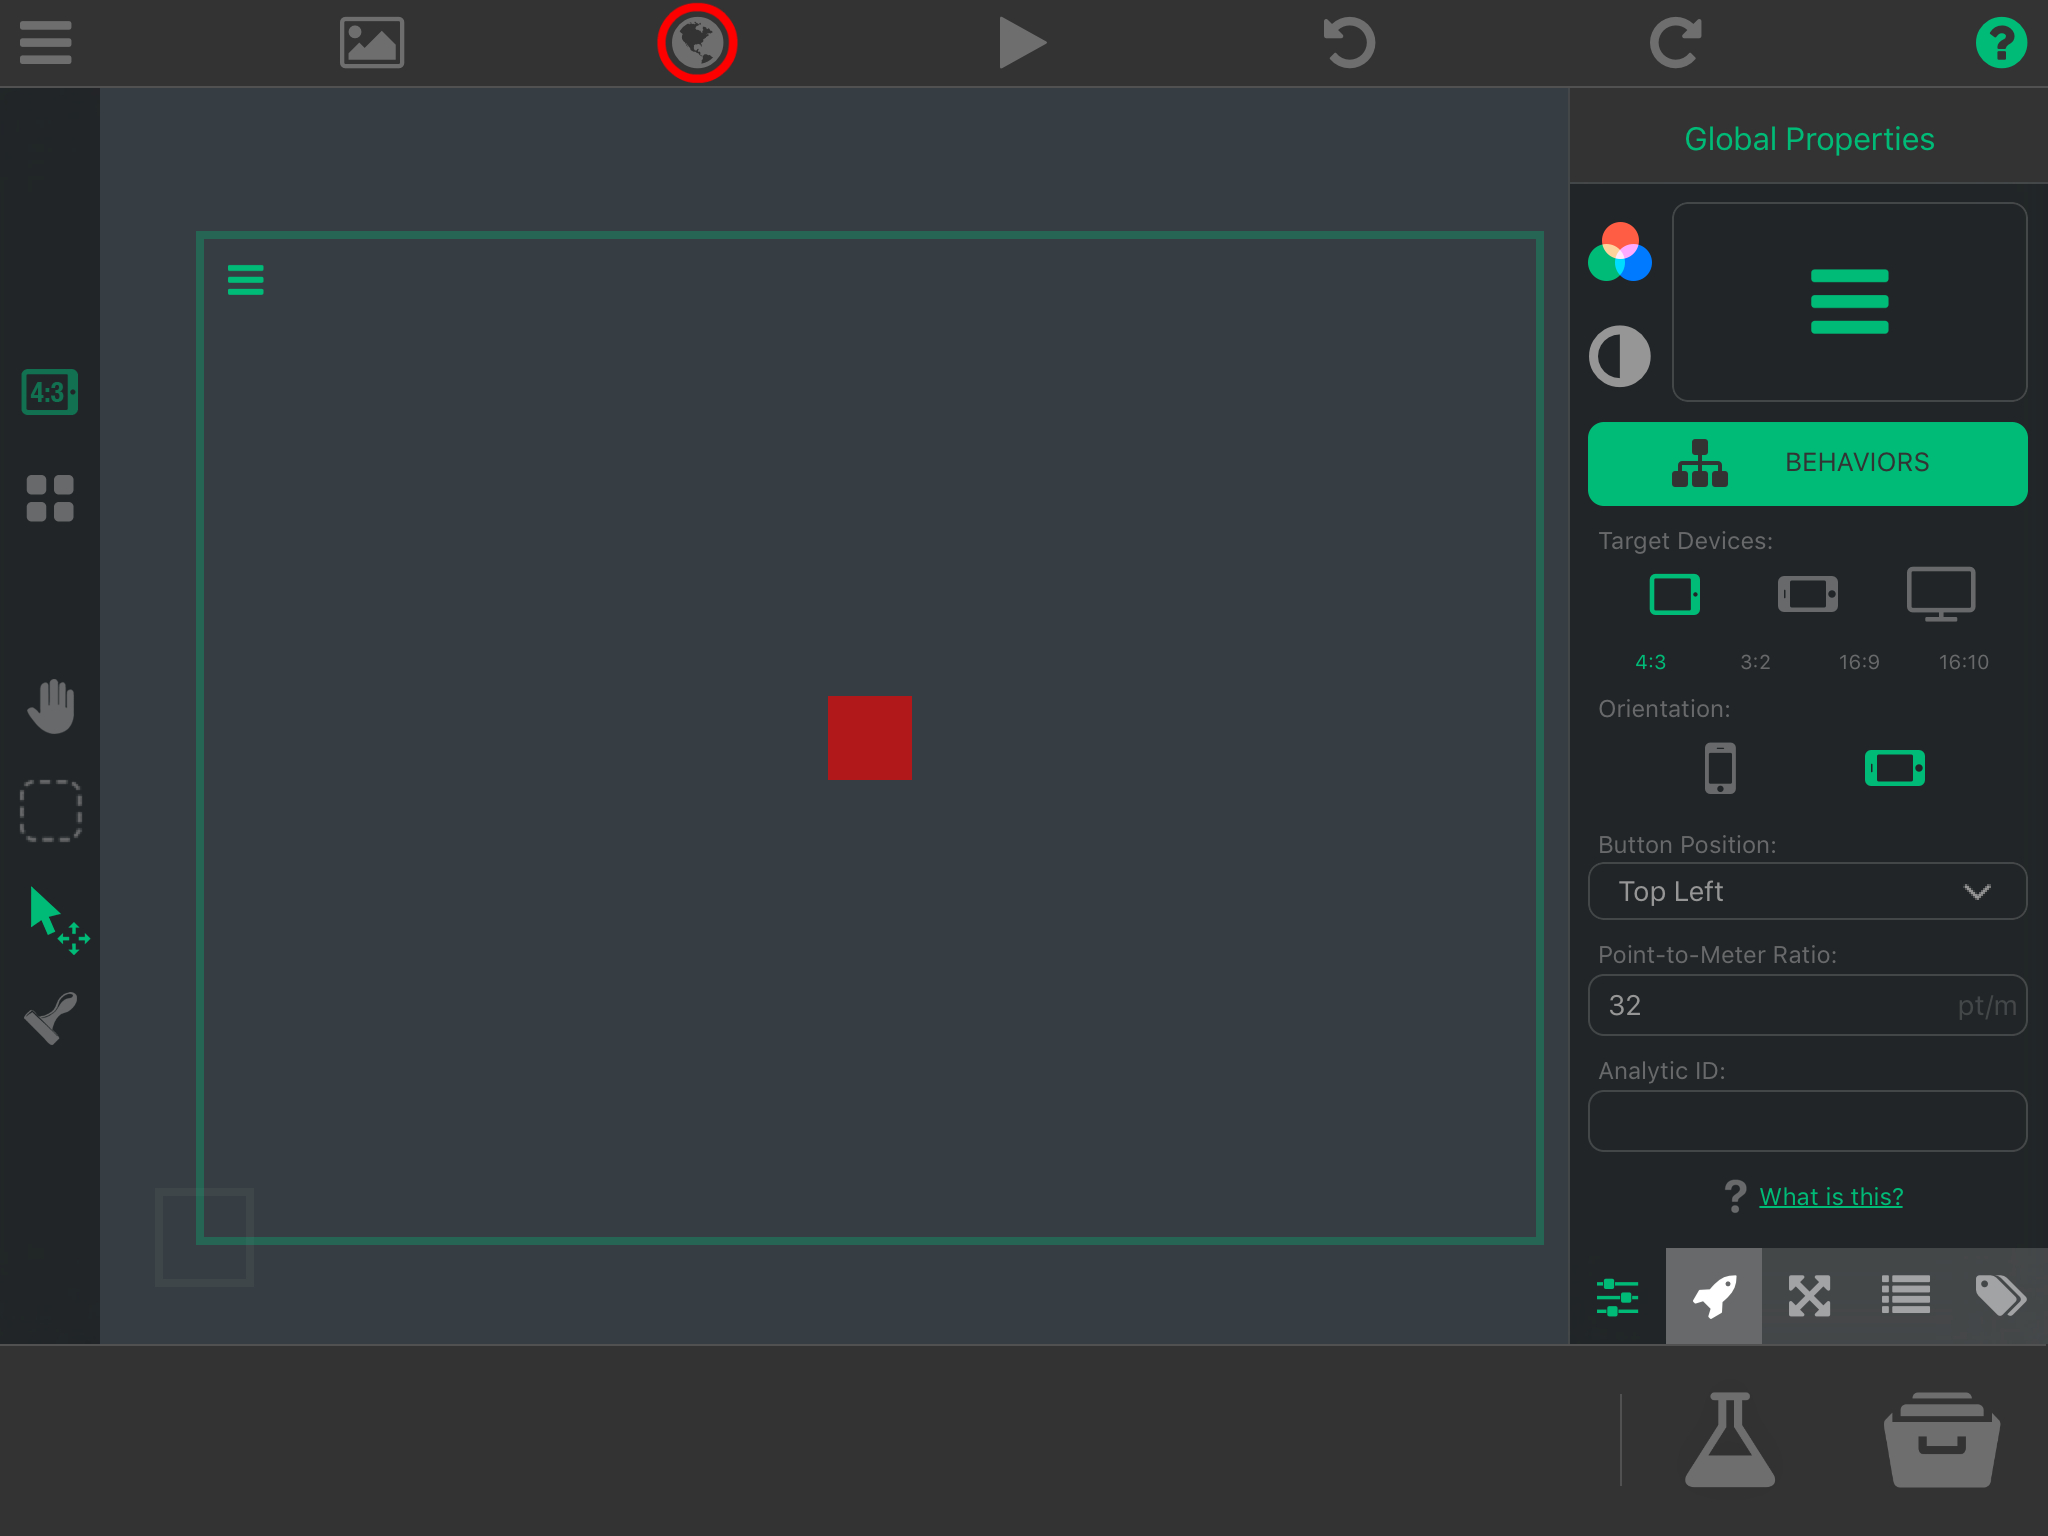Select the 4:3 tablet target device
The height and width of the screenshot is (1536, 2048).
[x=1674, y=595]
